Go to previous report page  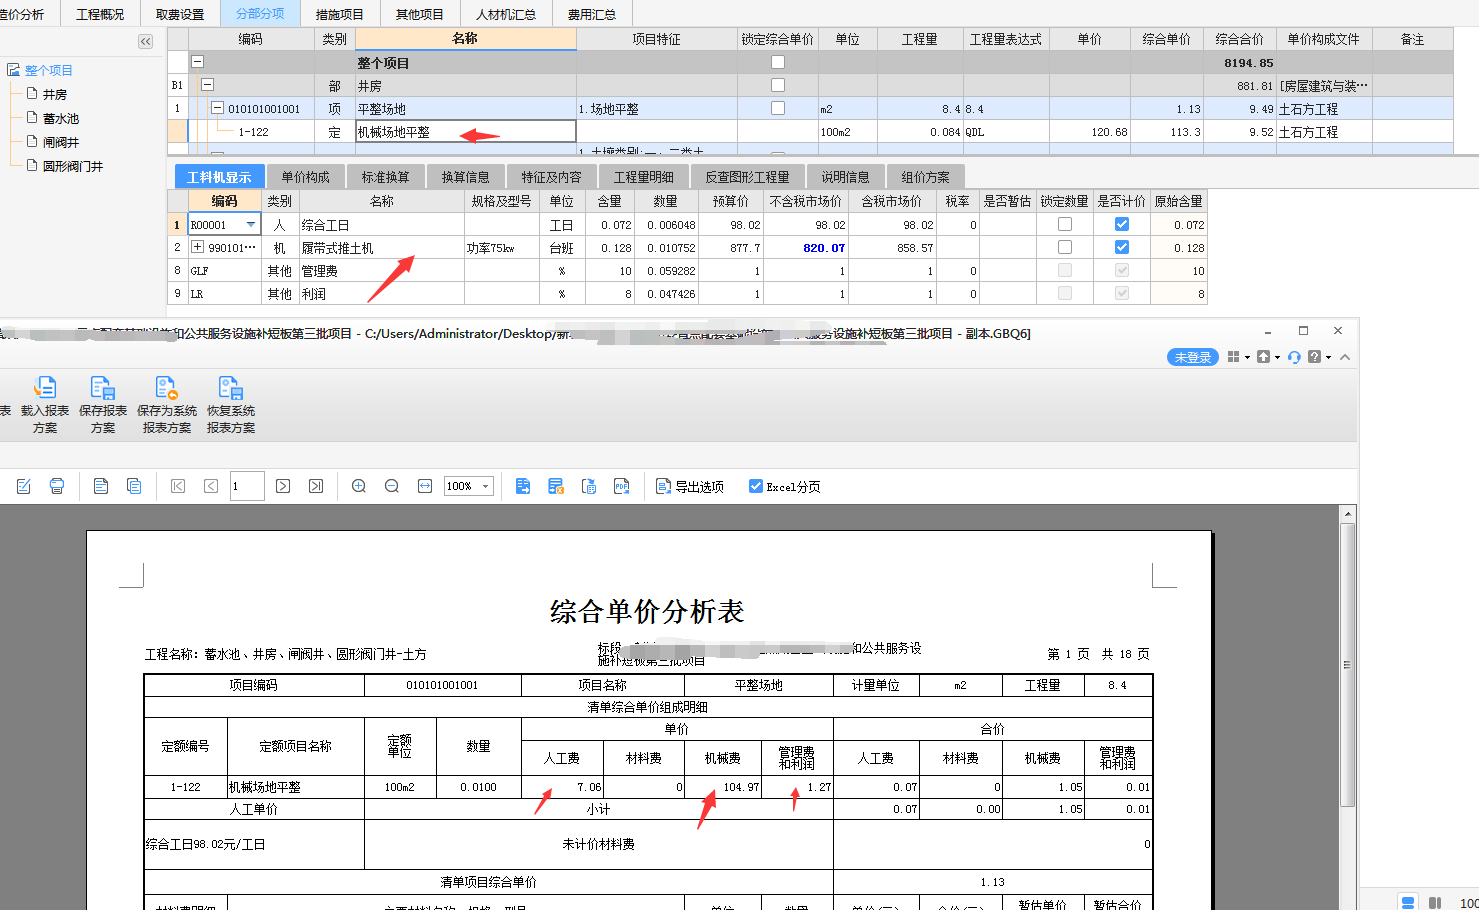pyautogui.click(x=211, y=486)
